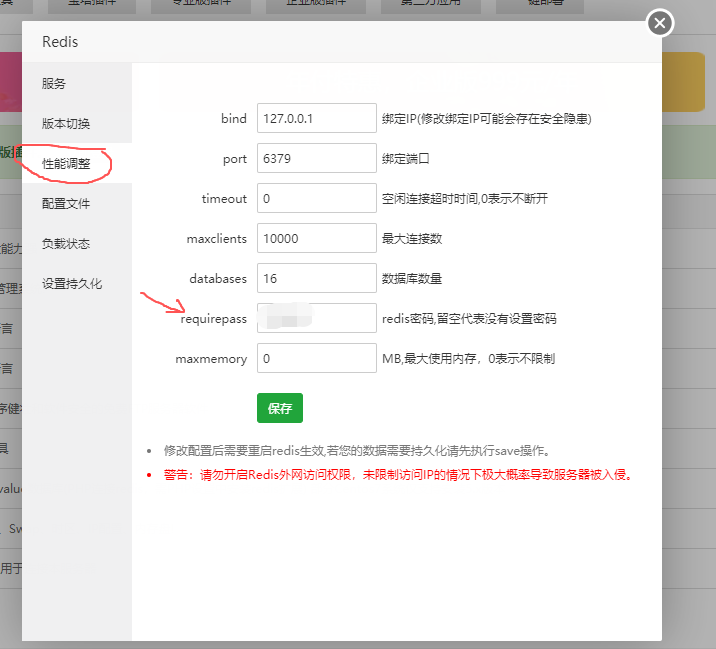
Task: Click the 数据库数量 description text
Action: (412, 278)
